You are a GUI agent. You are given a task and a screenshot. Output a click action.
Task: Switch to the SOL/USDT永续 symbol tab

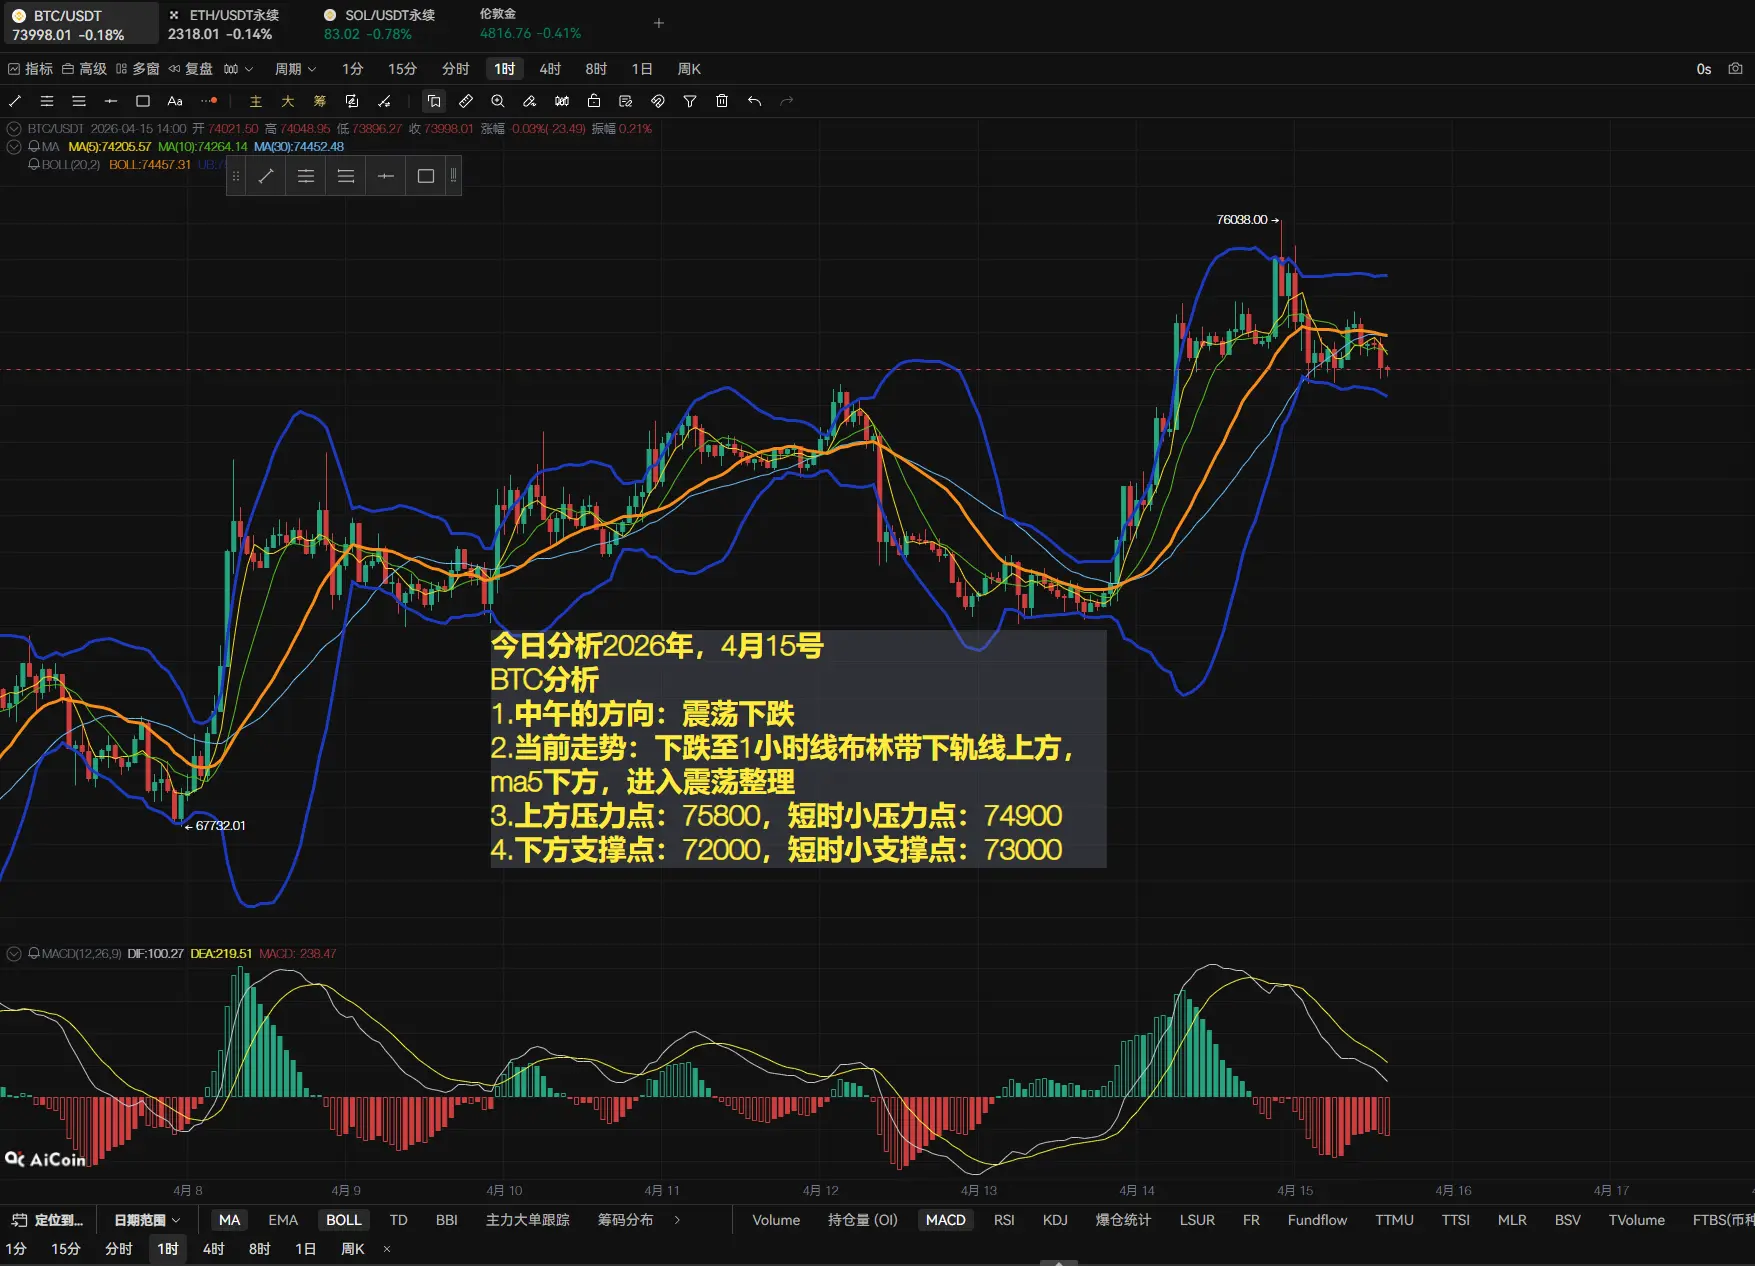click(x=380, y=24)
